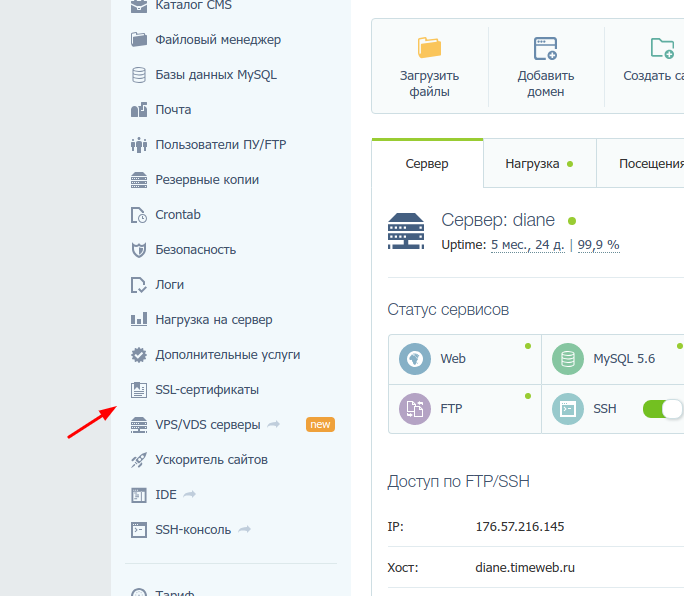
Task: Click the rocket icon for Ускоритель сайтов
Action: pyautogui.click(x=139, y=460)
